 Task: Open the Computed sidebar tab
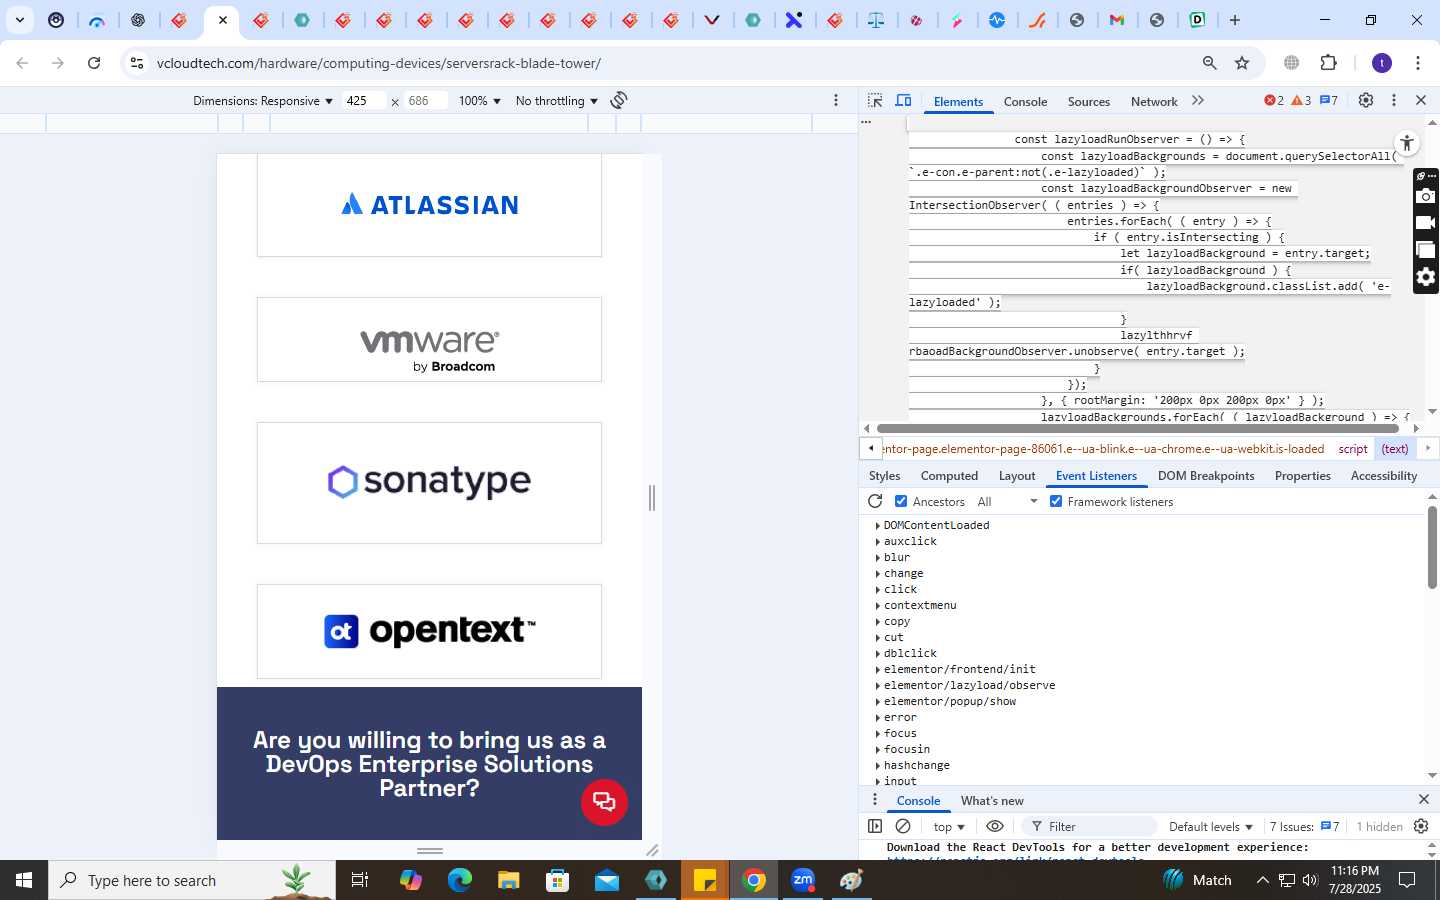(x=949, y=476)
